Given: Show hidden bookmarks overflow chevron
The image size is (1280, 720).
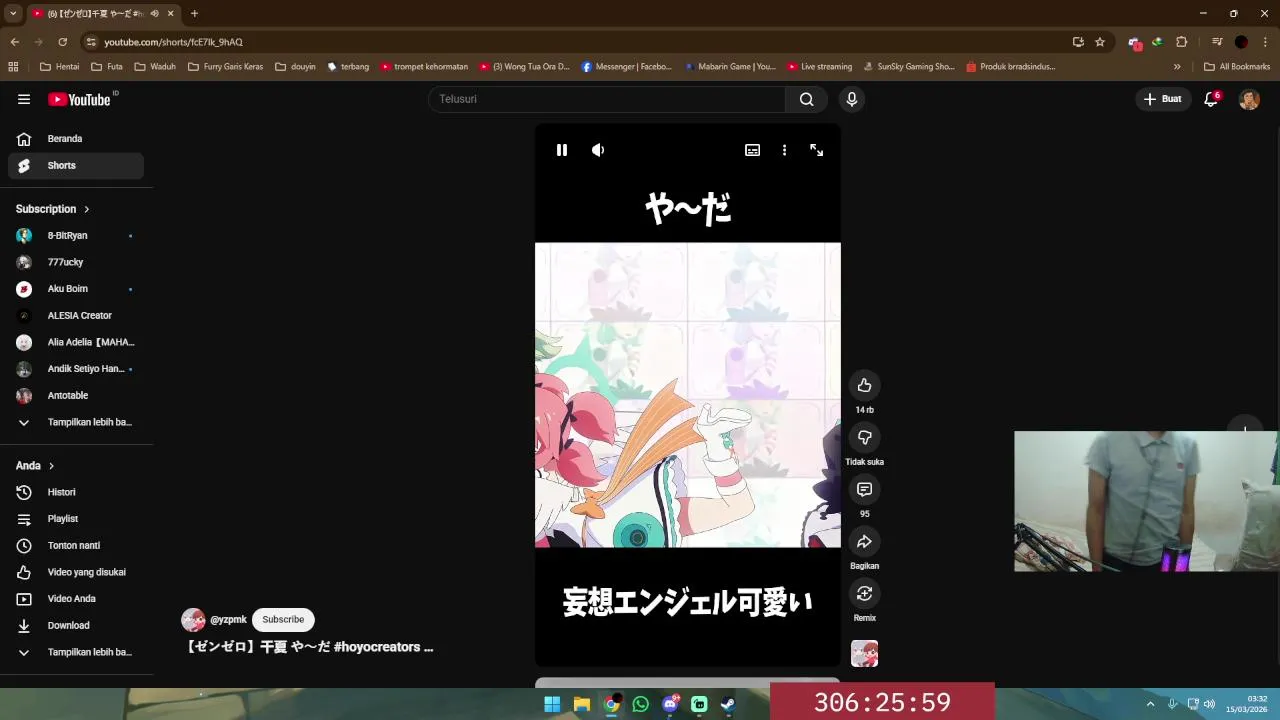Looking at the screenshot, I should tap(1177, 67).
